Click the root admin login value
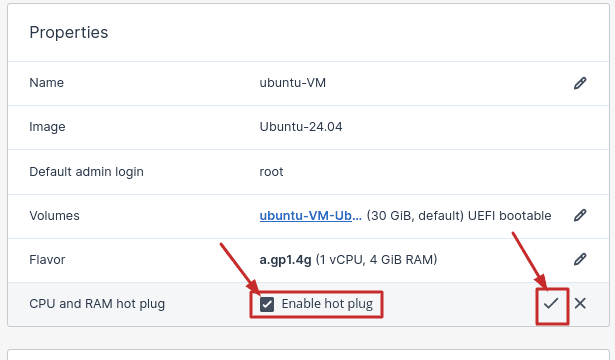Image resolution: width=615 pixels, height=360 pixels. pyautogui.click(x=271, y=172)
